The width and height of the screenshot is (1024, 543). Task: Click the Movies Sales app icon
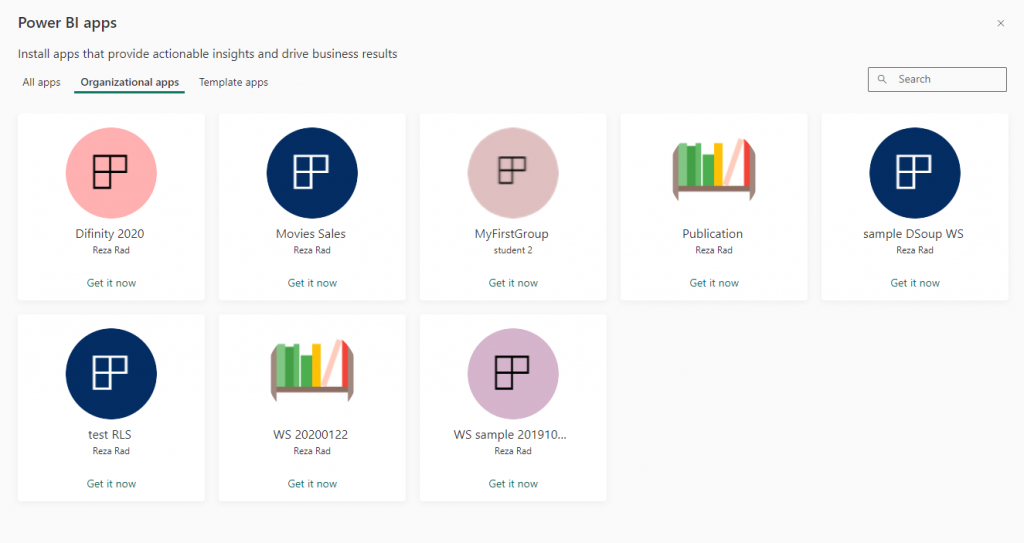click(x=312, y=172)
